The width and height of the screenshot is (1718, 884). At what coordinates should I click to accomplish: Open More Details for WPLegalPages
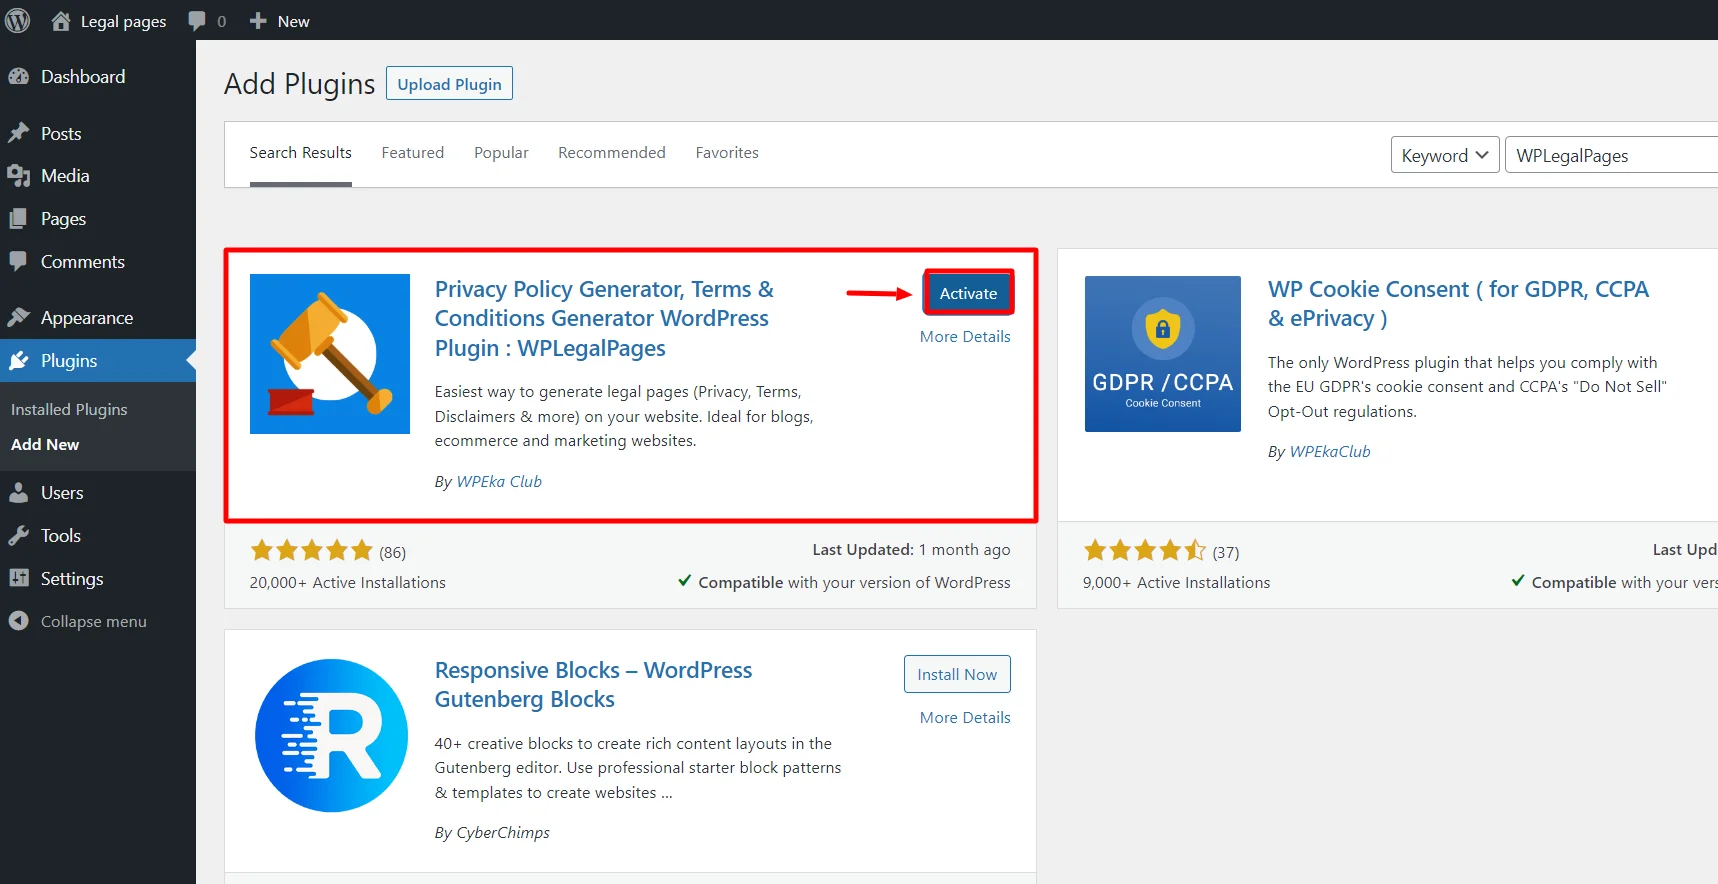[x=964, y=337]
